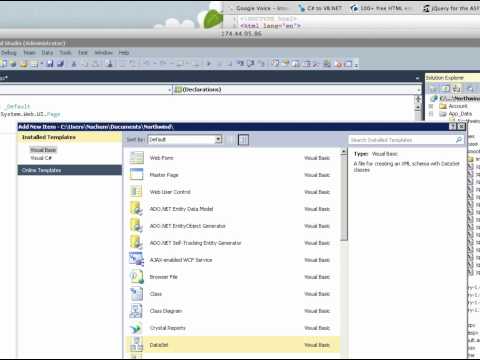480x360 pixels.
Task: Open the Help menu
Action: point(124,53)
